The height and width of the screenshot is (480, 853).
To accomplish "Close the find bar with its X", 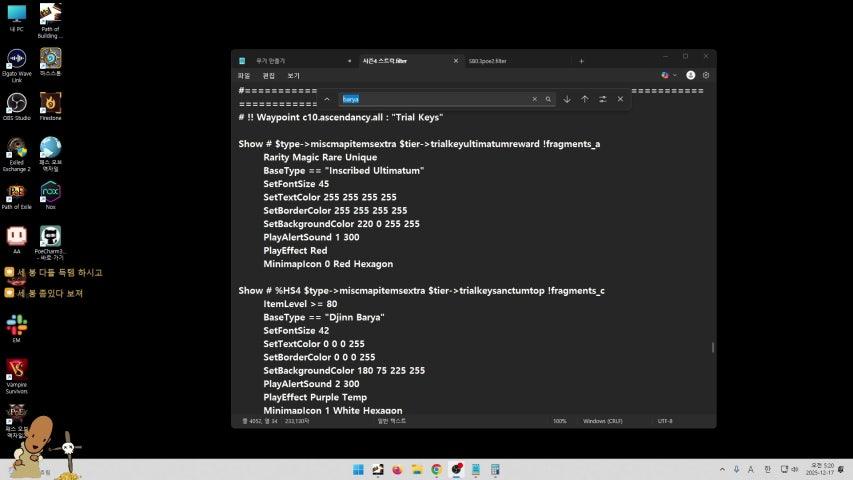I will click(620, 99).
